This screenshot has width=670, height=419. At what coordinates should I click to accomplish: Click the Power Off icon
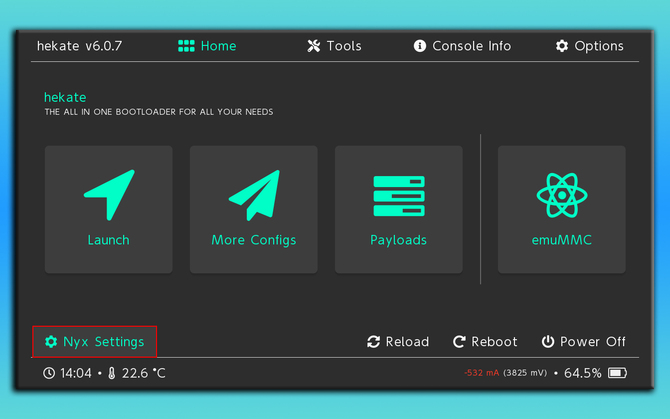click(548, 342)
